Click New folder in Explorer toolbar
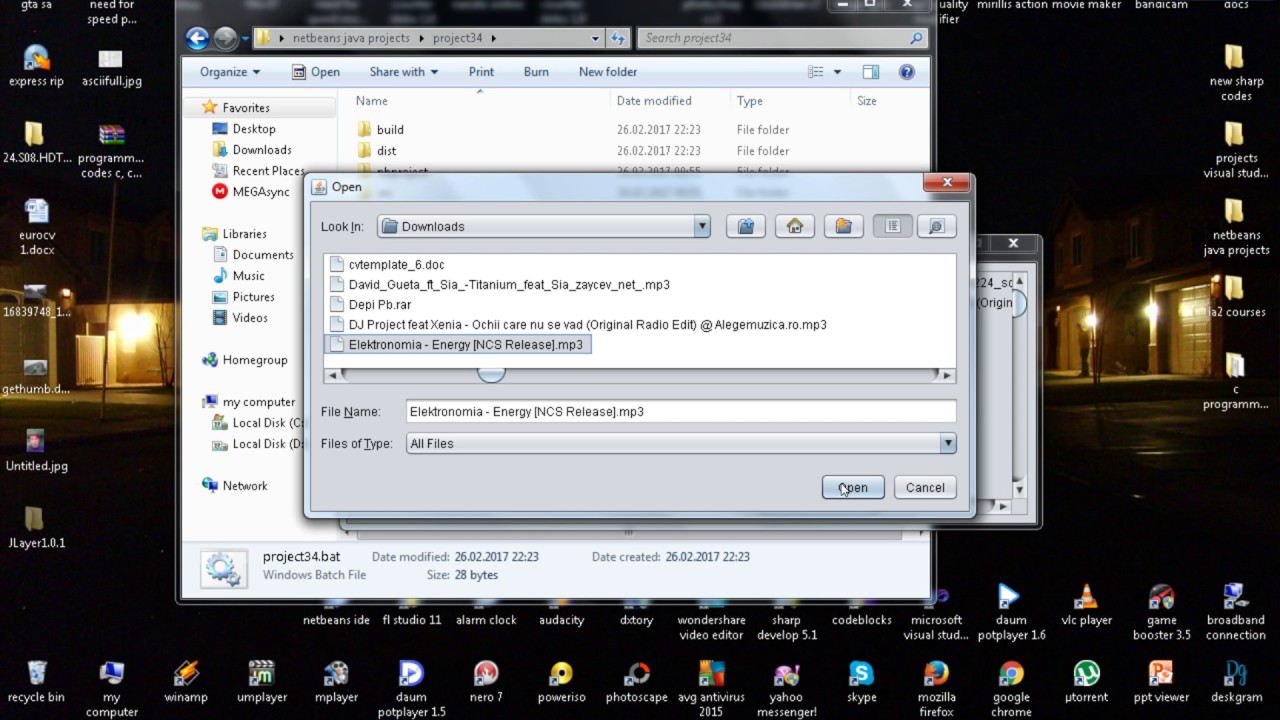The width and height of the screenshot is (1280, 720). [x=608, y=72]
